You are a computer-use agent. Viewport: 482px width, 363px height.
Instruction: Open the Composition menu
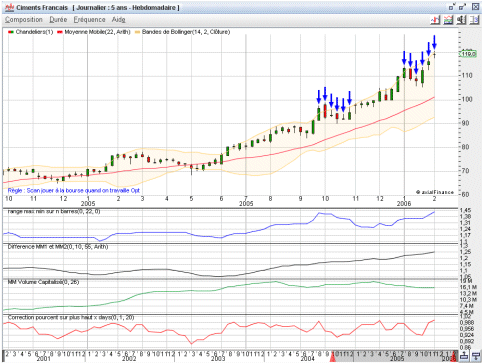(24, 20)
